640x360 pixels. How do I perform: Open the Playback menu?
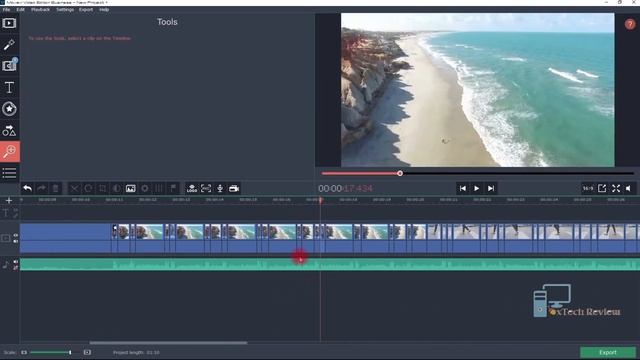40,9
